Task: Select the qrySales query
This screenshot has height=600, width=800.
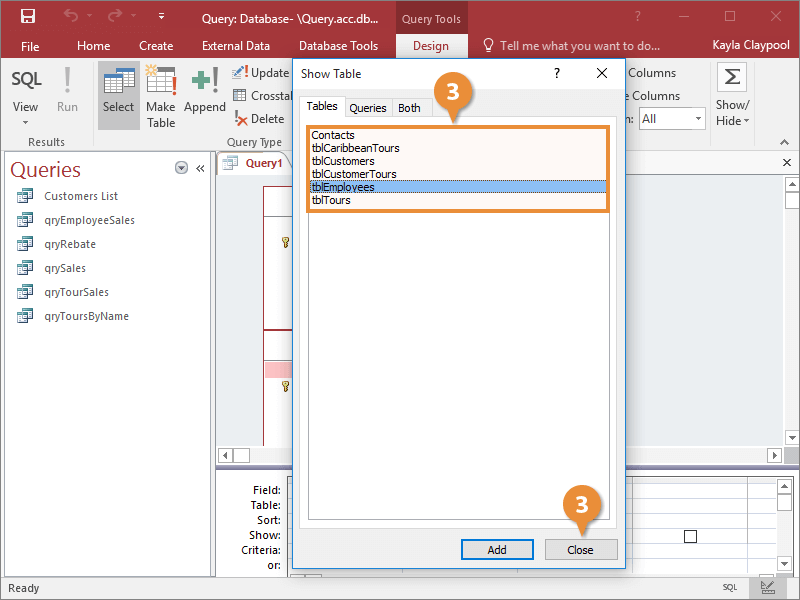Action: 65,268
